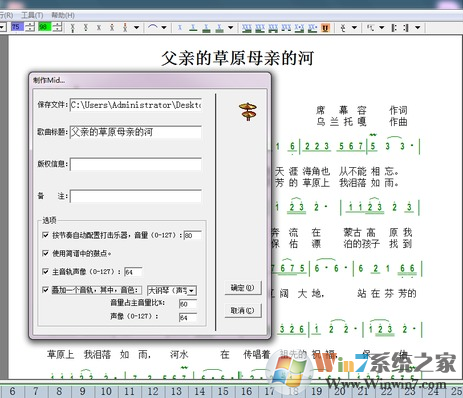Click the 备注 input field
463x398 pixels.
(x=136, y=196)
